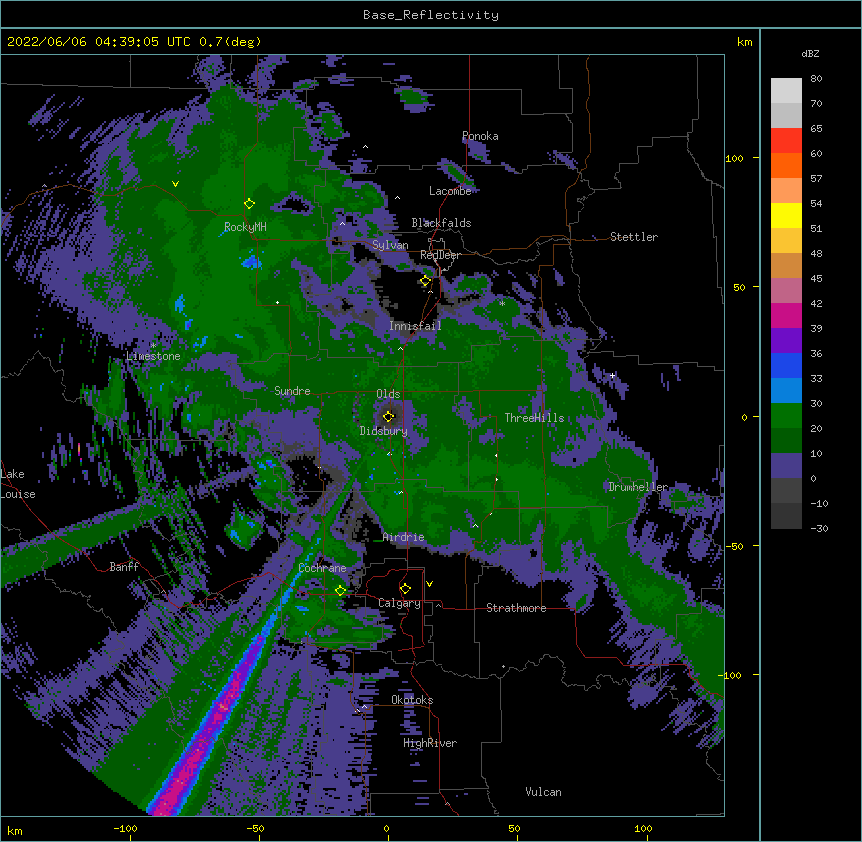Click the asterisk marker east of Innisfail
The height and width of the screenshot is (842, 862).
(x=502, y=303)
